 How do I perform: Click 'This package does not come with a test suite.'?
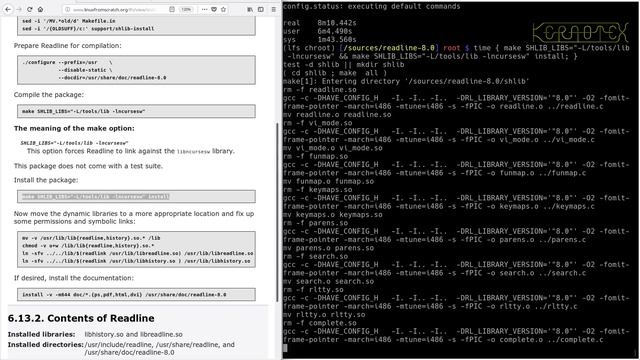point(88,166)
